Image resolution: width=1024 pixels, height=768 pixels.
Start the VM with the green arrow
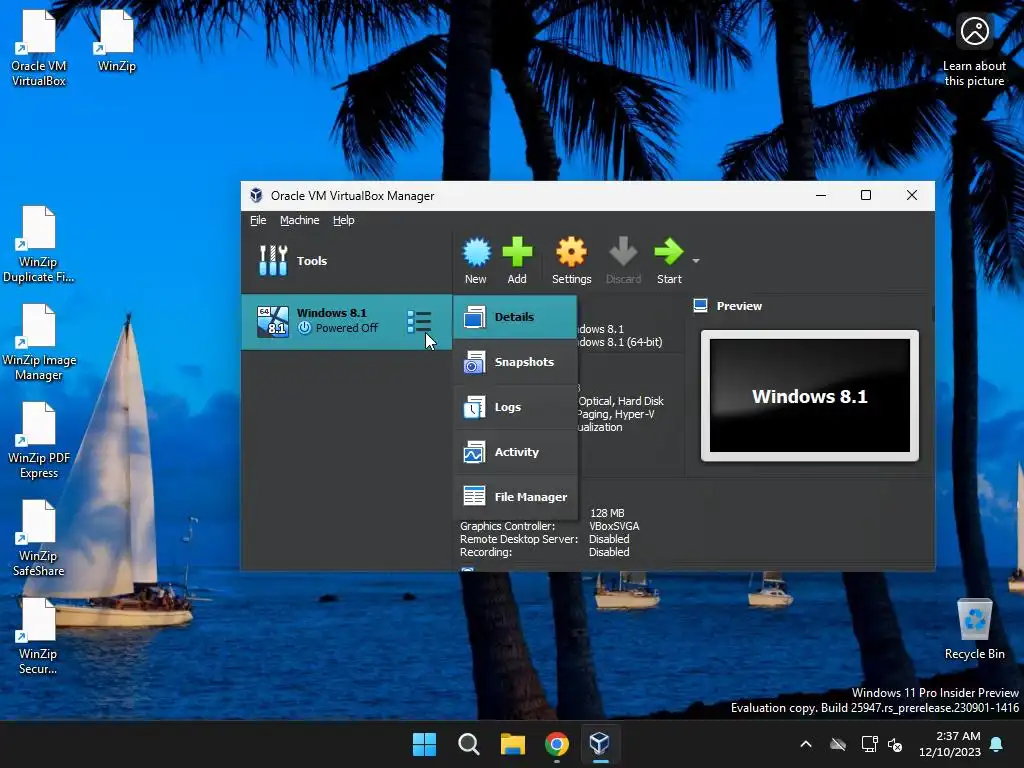tap(668, 253)
